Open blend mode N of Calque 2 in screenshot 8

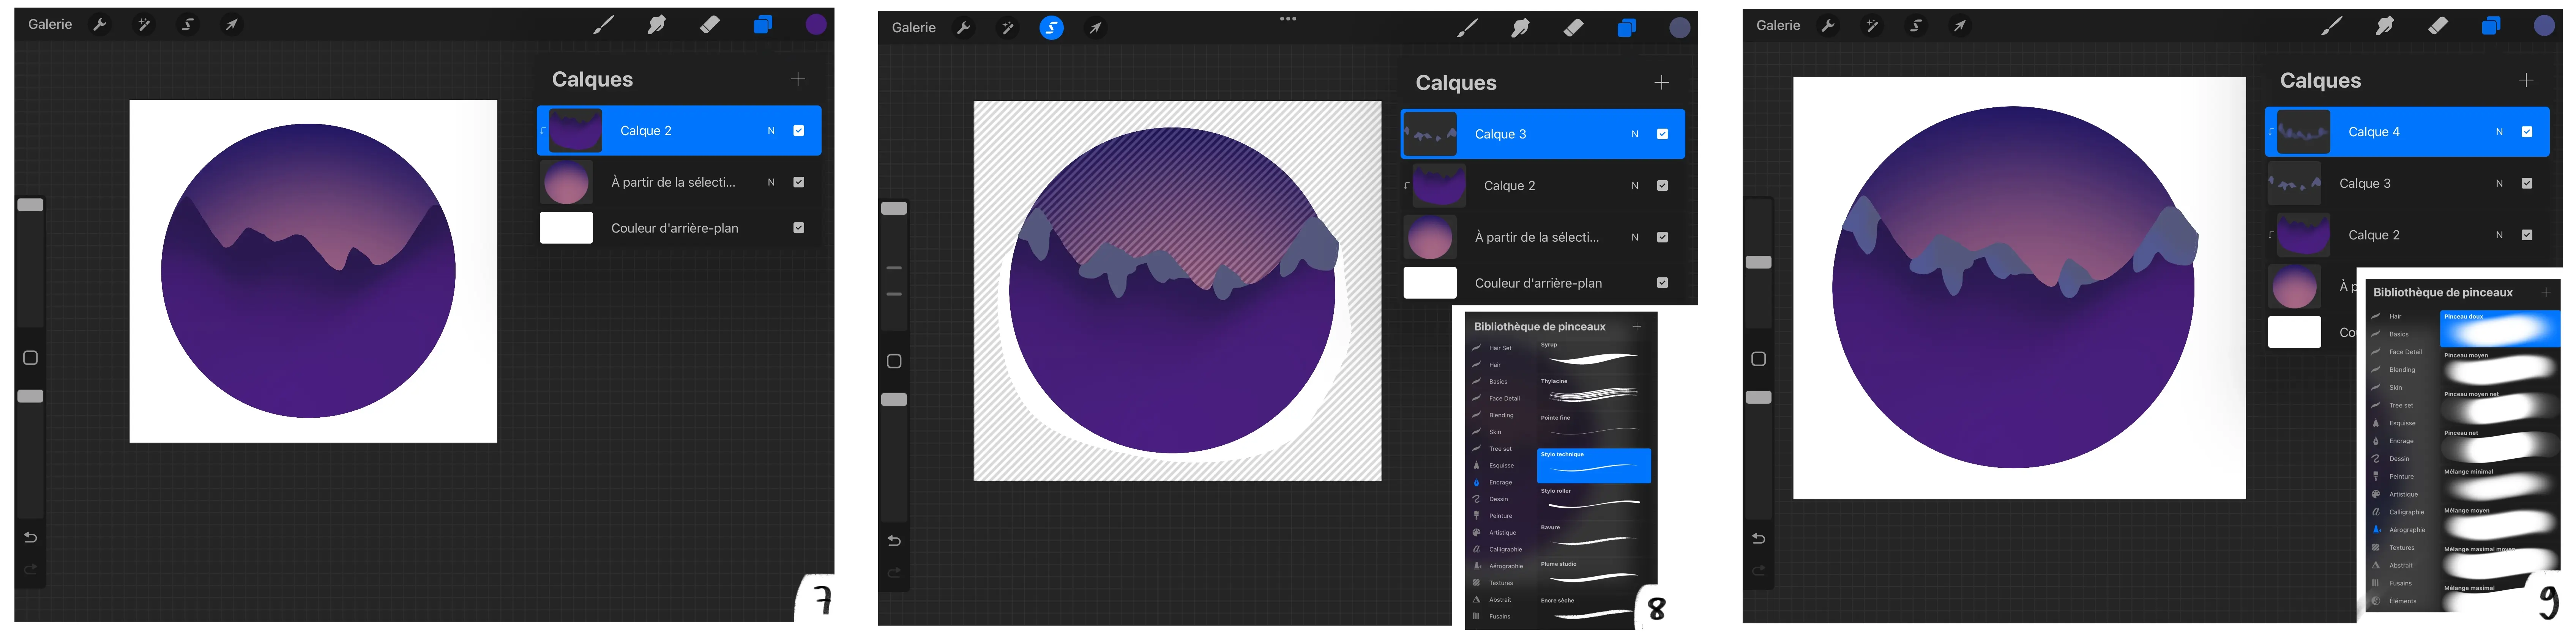pos(1635,186)
